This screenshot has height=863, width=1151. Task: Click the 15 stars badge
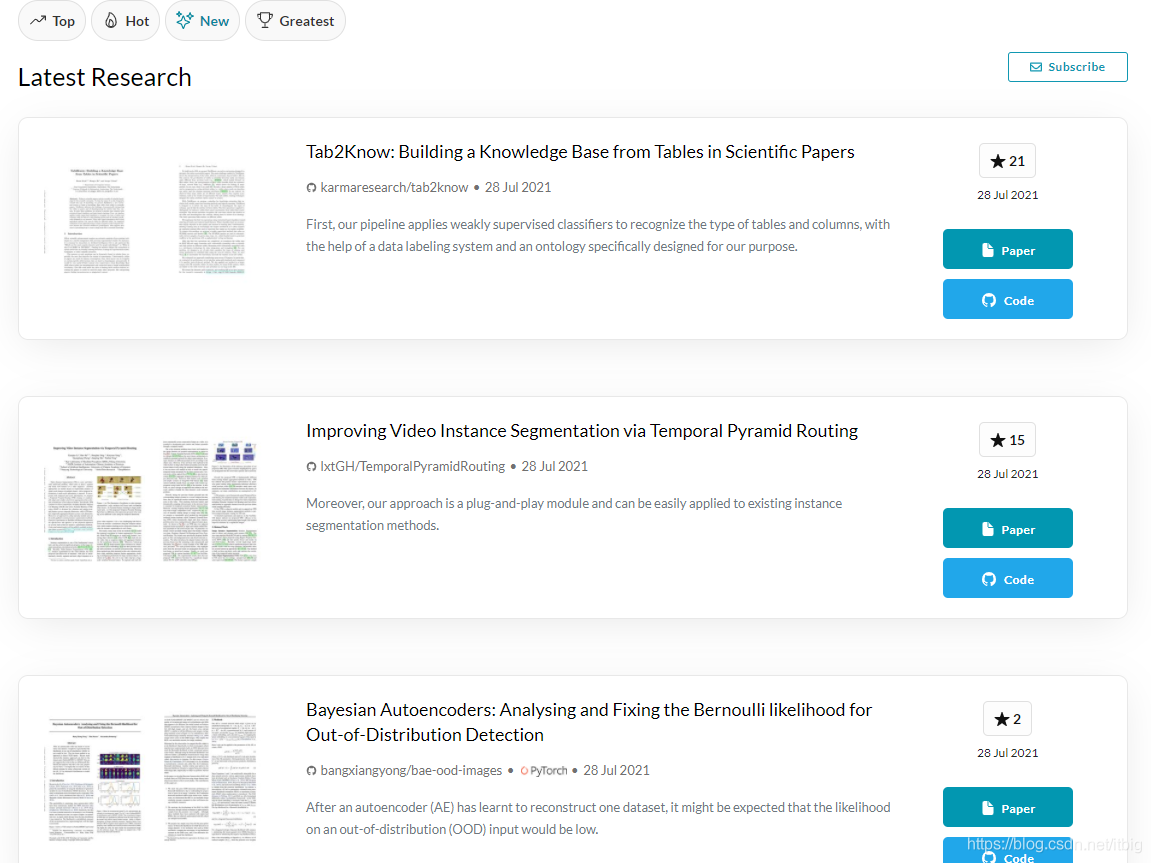(x=1007, y=440)
